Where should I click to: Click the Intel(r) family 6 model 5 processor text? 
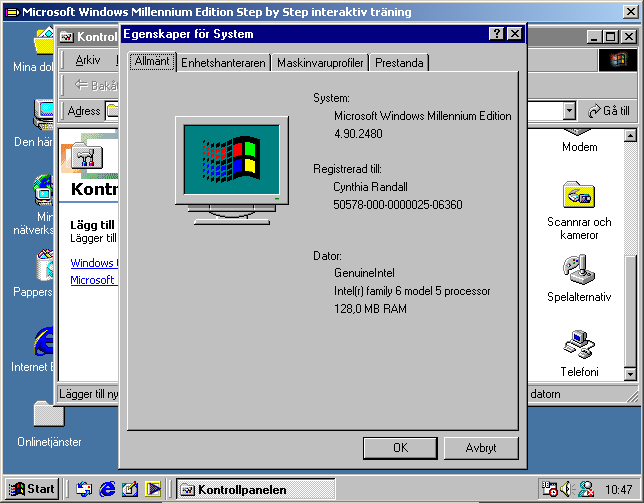412,291
